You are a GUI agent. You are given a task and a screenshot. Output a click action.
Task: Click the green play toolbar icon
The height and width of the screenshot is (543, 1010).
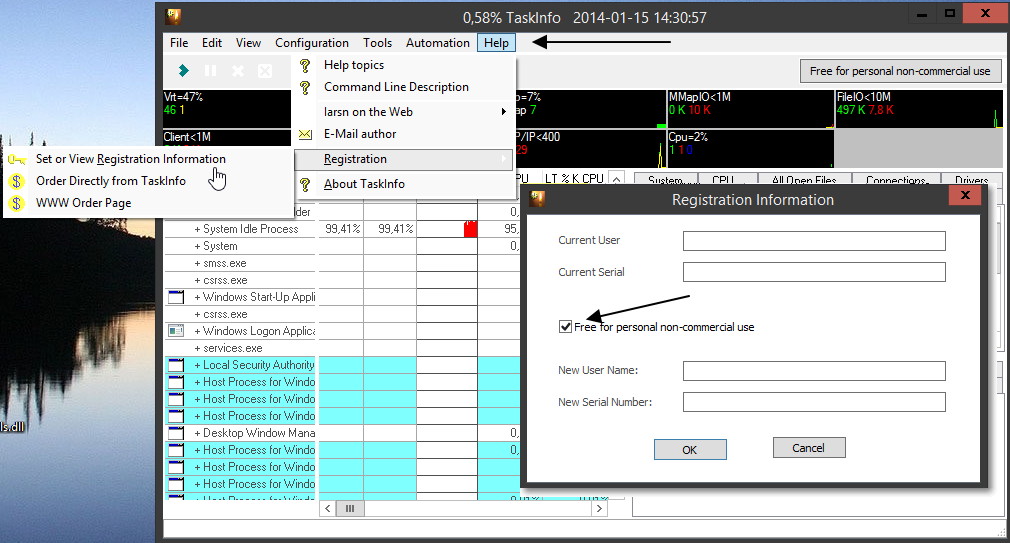[x=184, y=70]
